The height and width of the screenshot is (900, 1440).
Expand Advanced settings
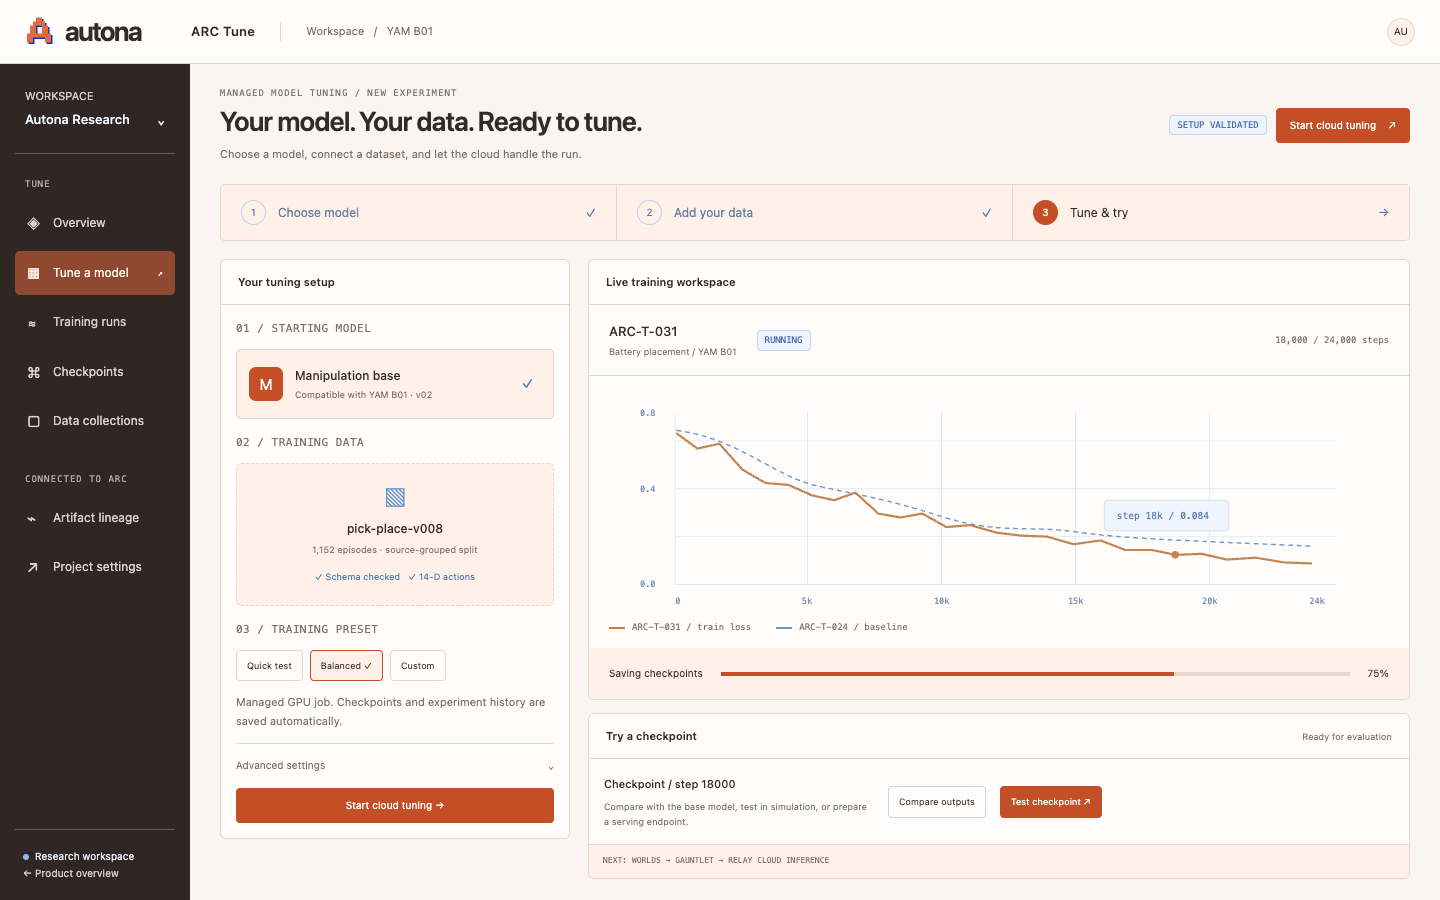tap(395, 766)
